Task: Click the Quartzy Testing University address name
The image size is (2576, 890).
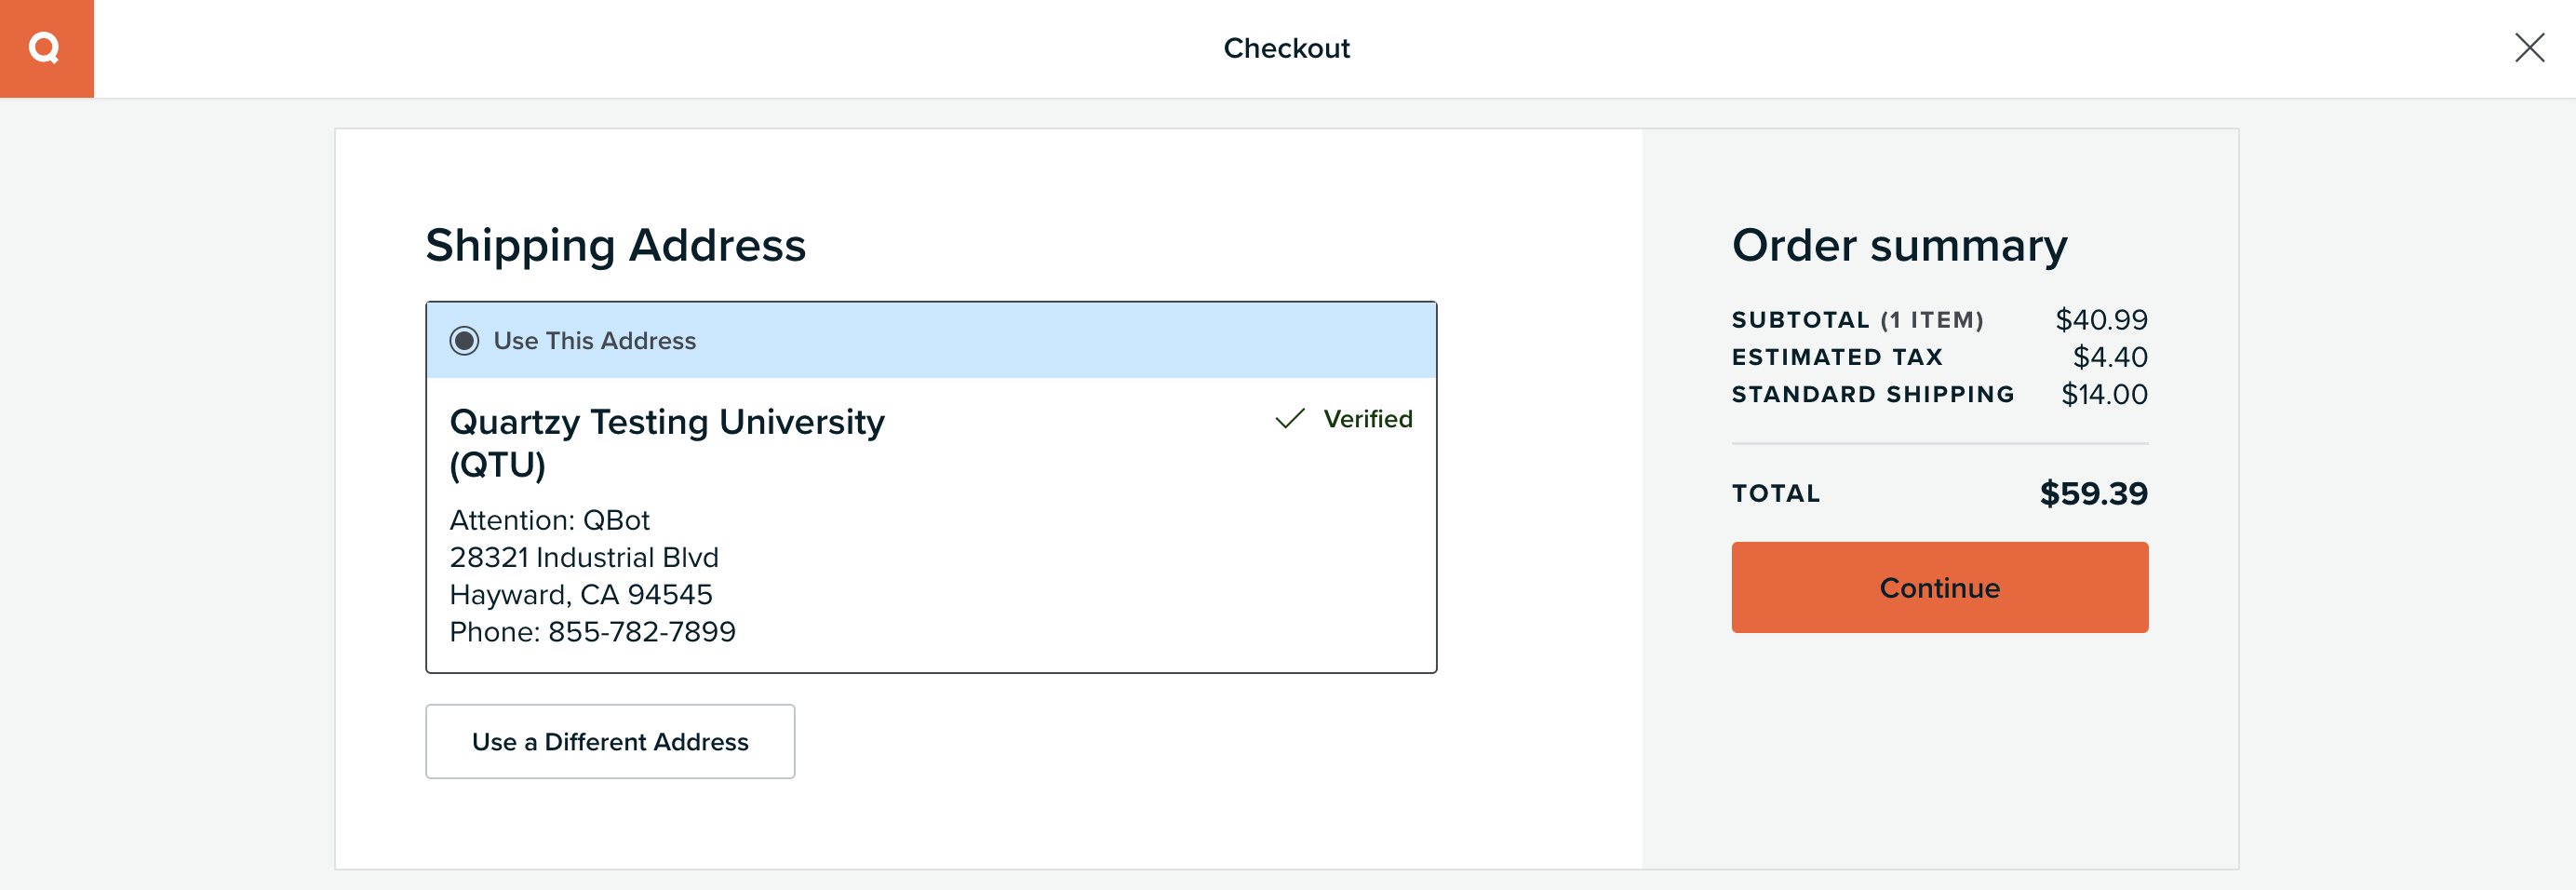Action: (x=667, y=443)
